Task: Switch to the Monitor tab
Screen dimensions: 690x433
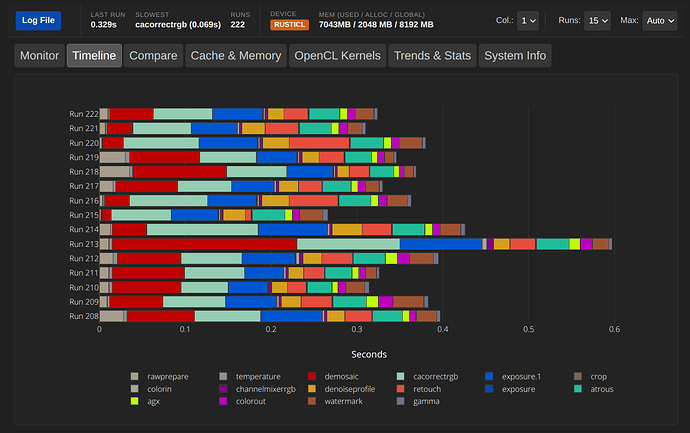Action: pyautogui.click(x=39, y=56)
